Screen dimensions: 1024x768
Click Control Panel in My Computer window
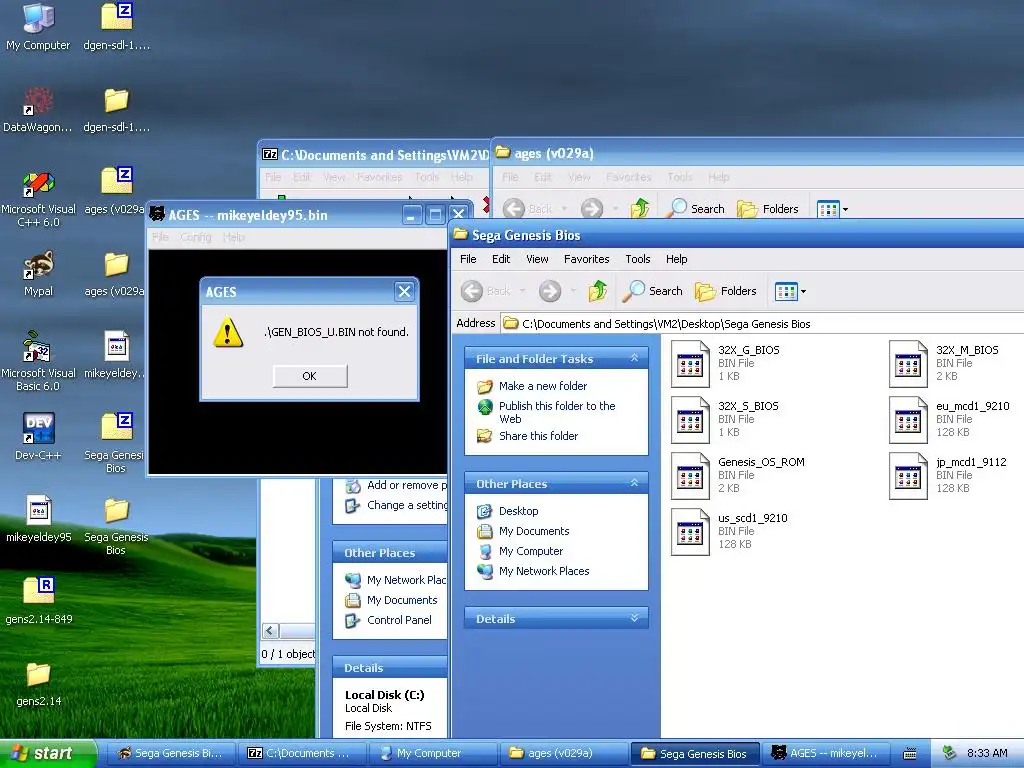click(x=399, y=620)
